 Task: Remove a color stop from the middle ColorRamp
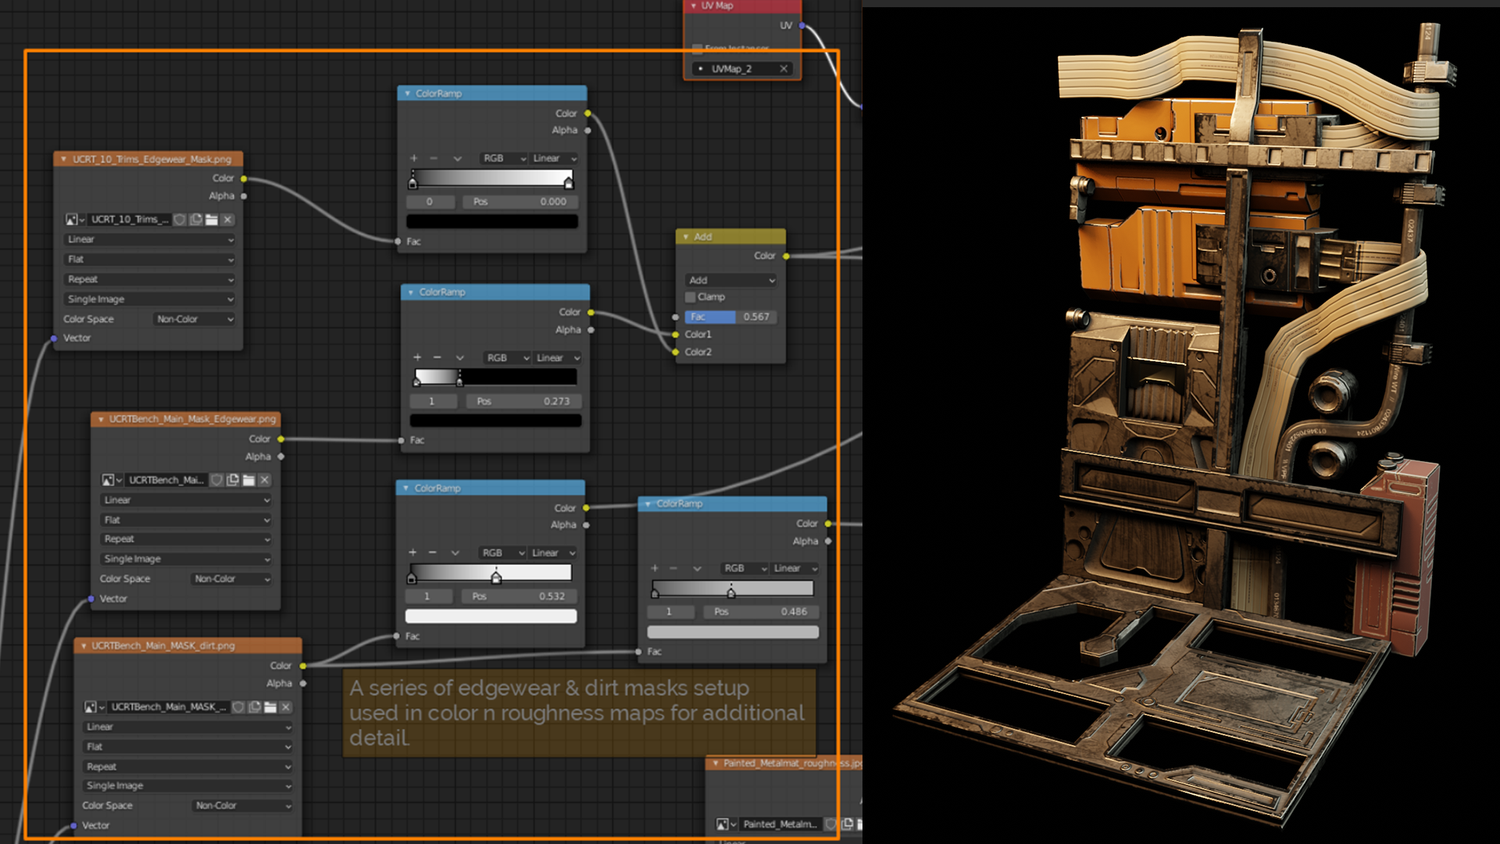(437, 357)
